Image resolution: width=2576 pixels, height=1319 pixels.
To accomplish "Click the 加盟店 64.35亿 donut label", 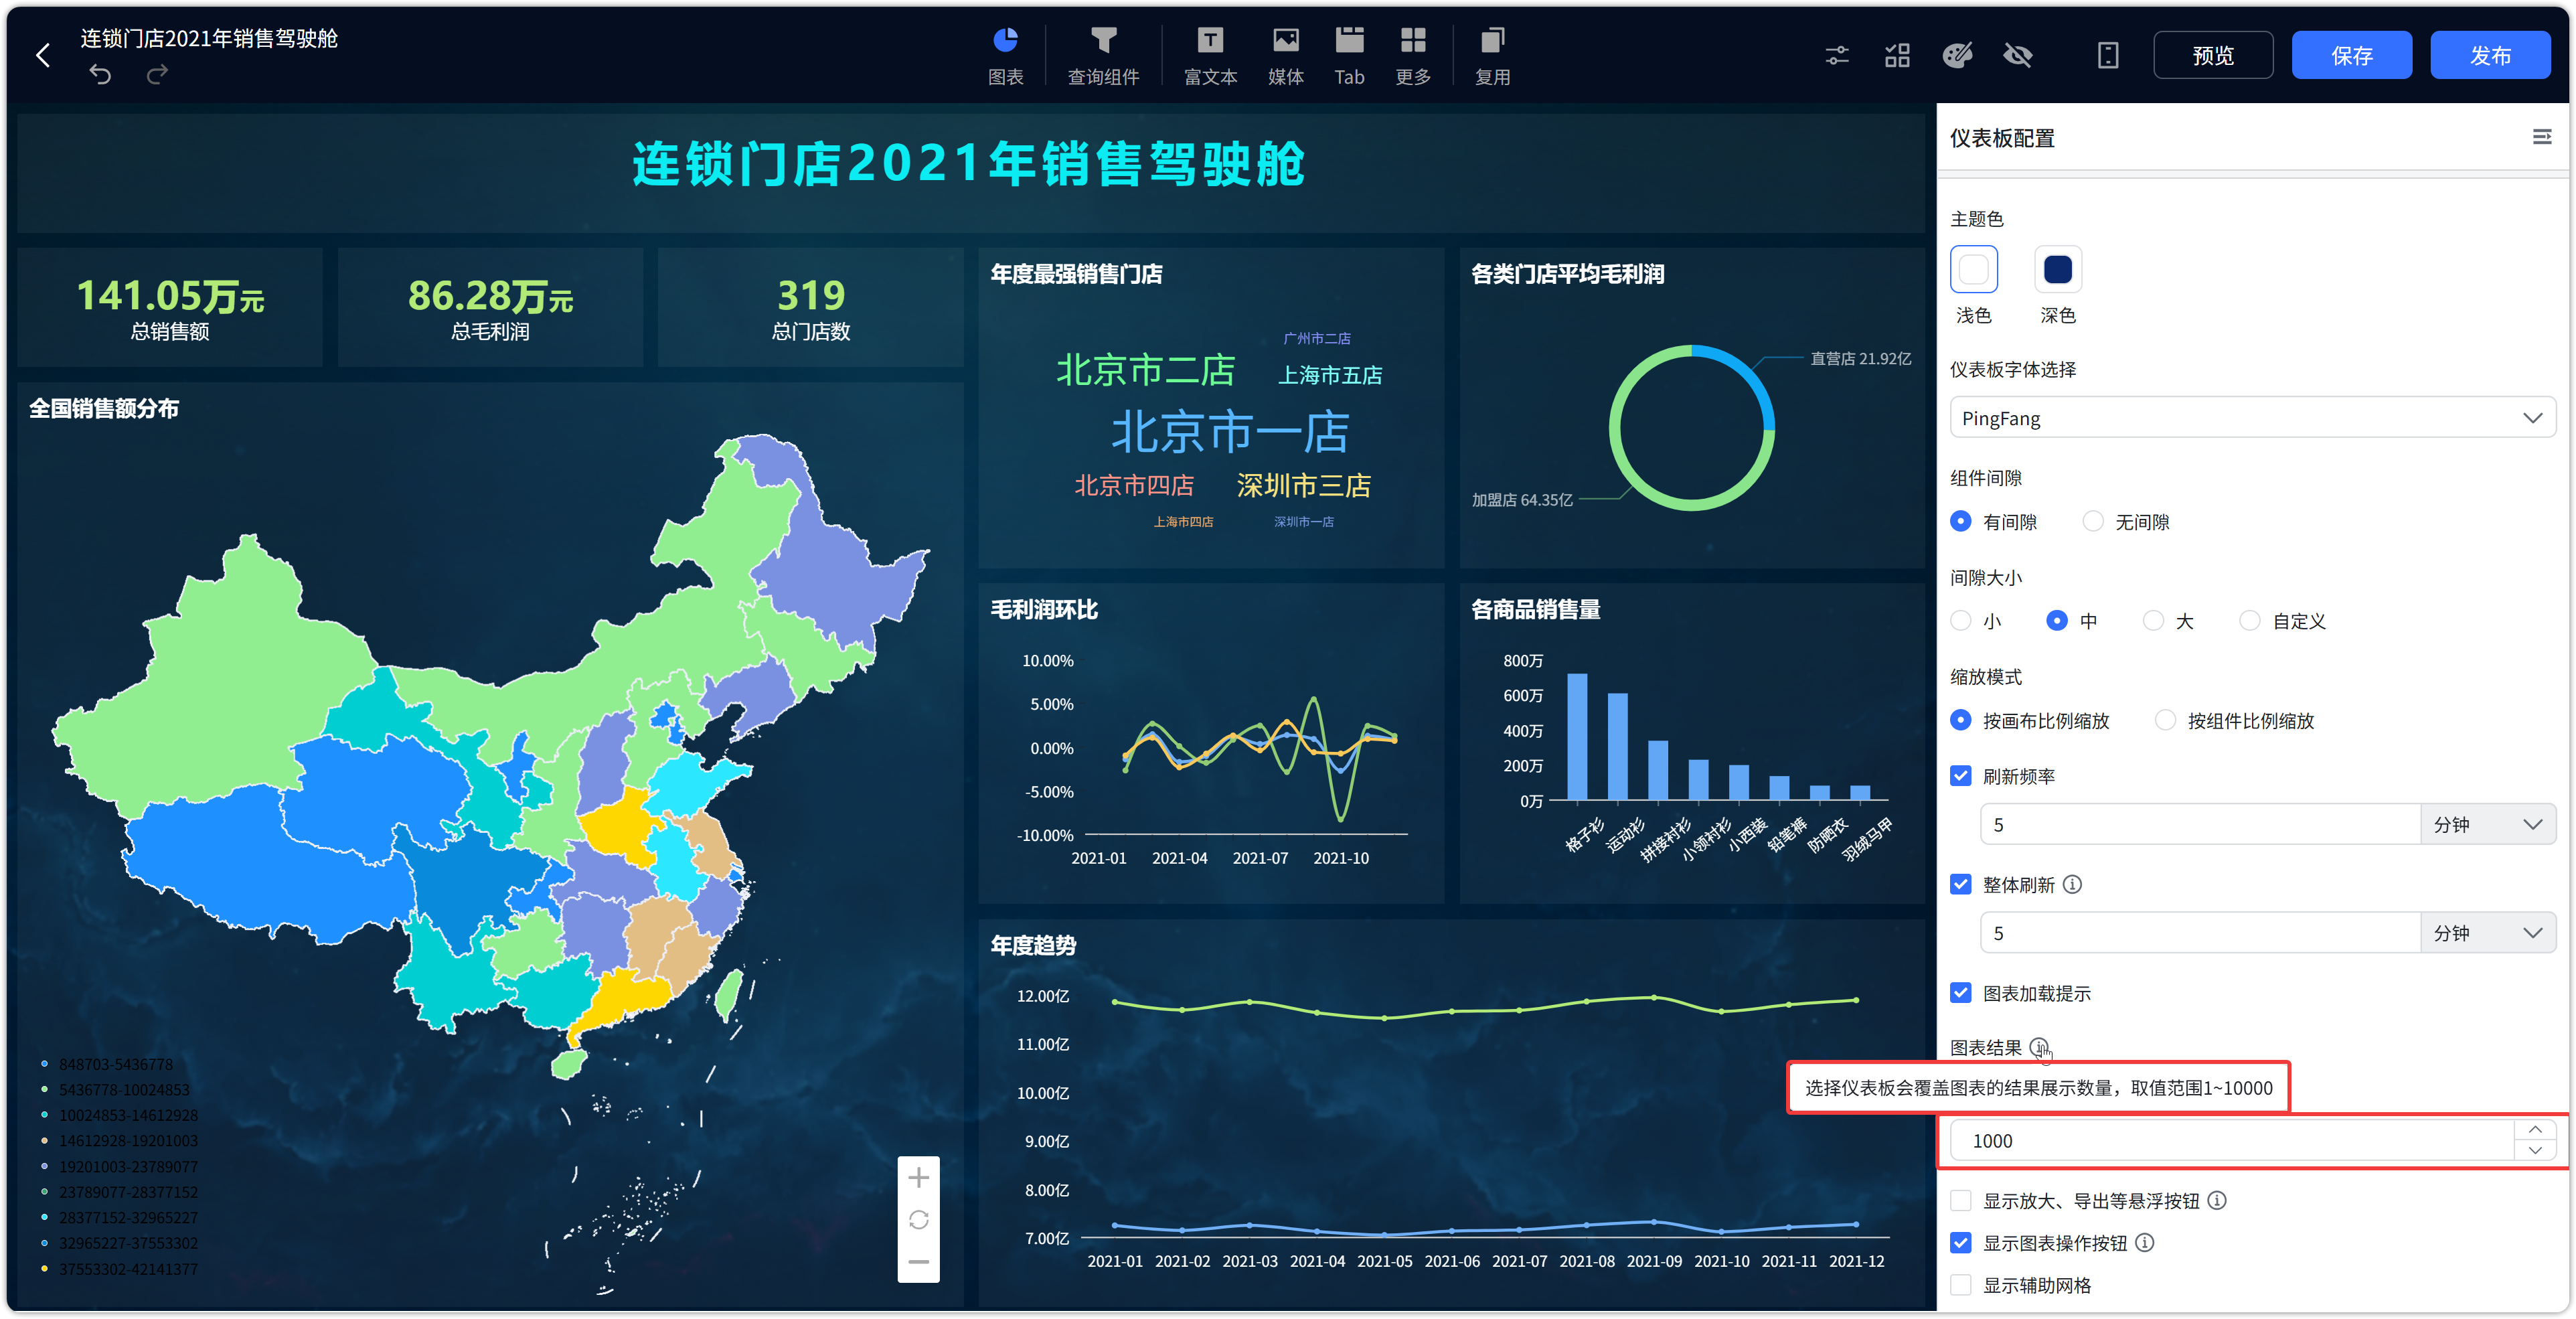I will [1522, 499].
